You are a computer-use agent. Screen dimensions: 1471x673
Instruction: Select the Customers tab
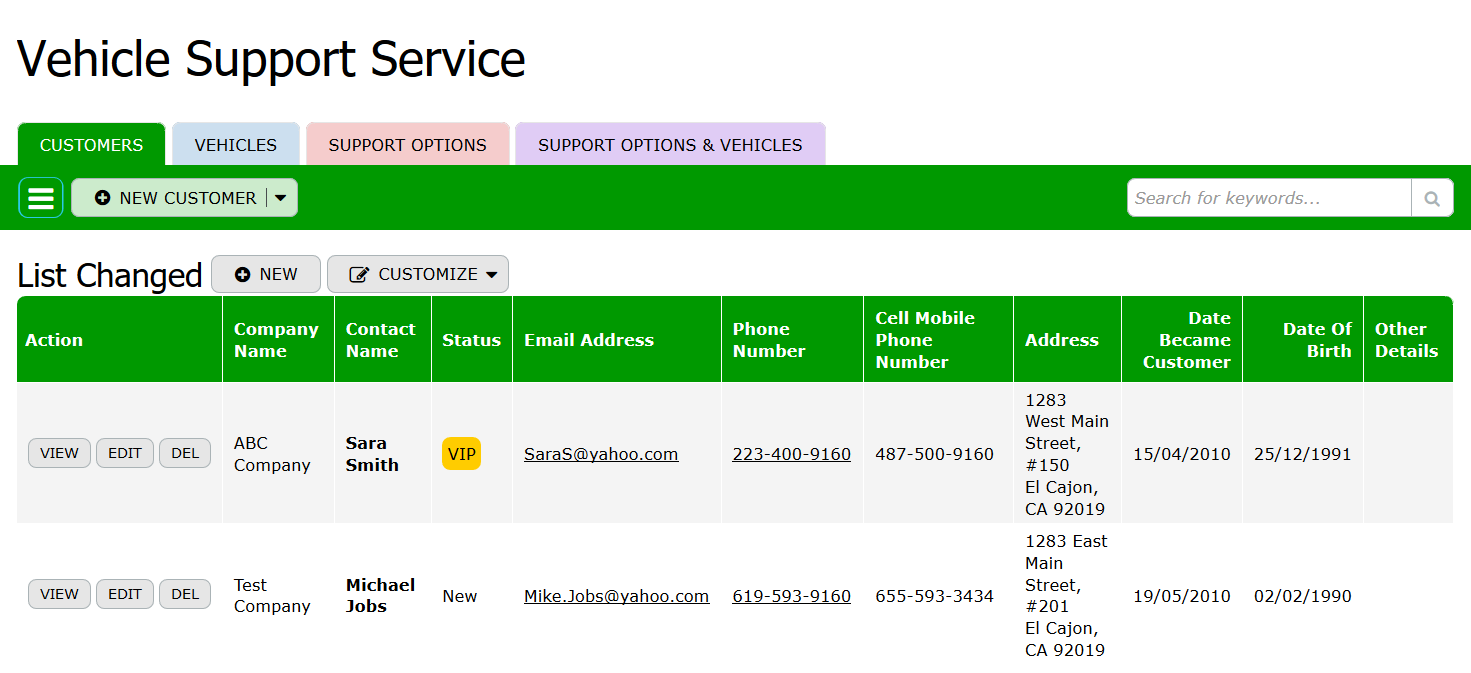91,145
